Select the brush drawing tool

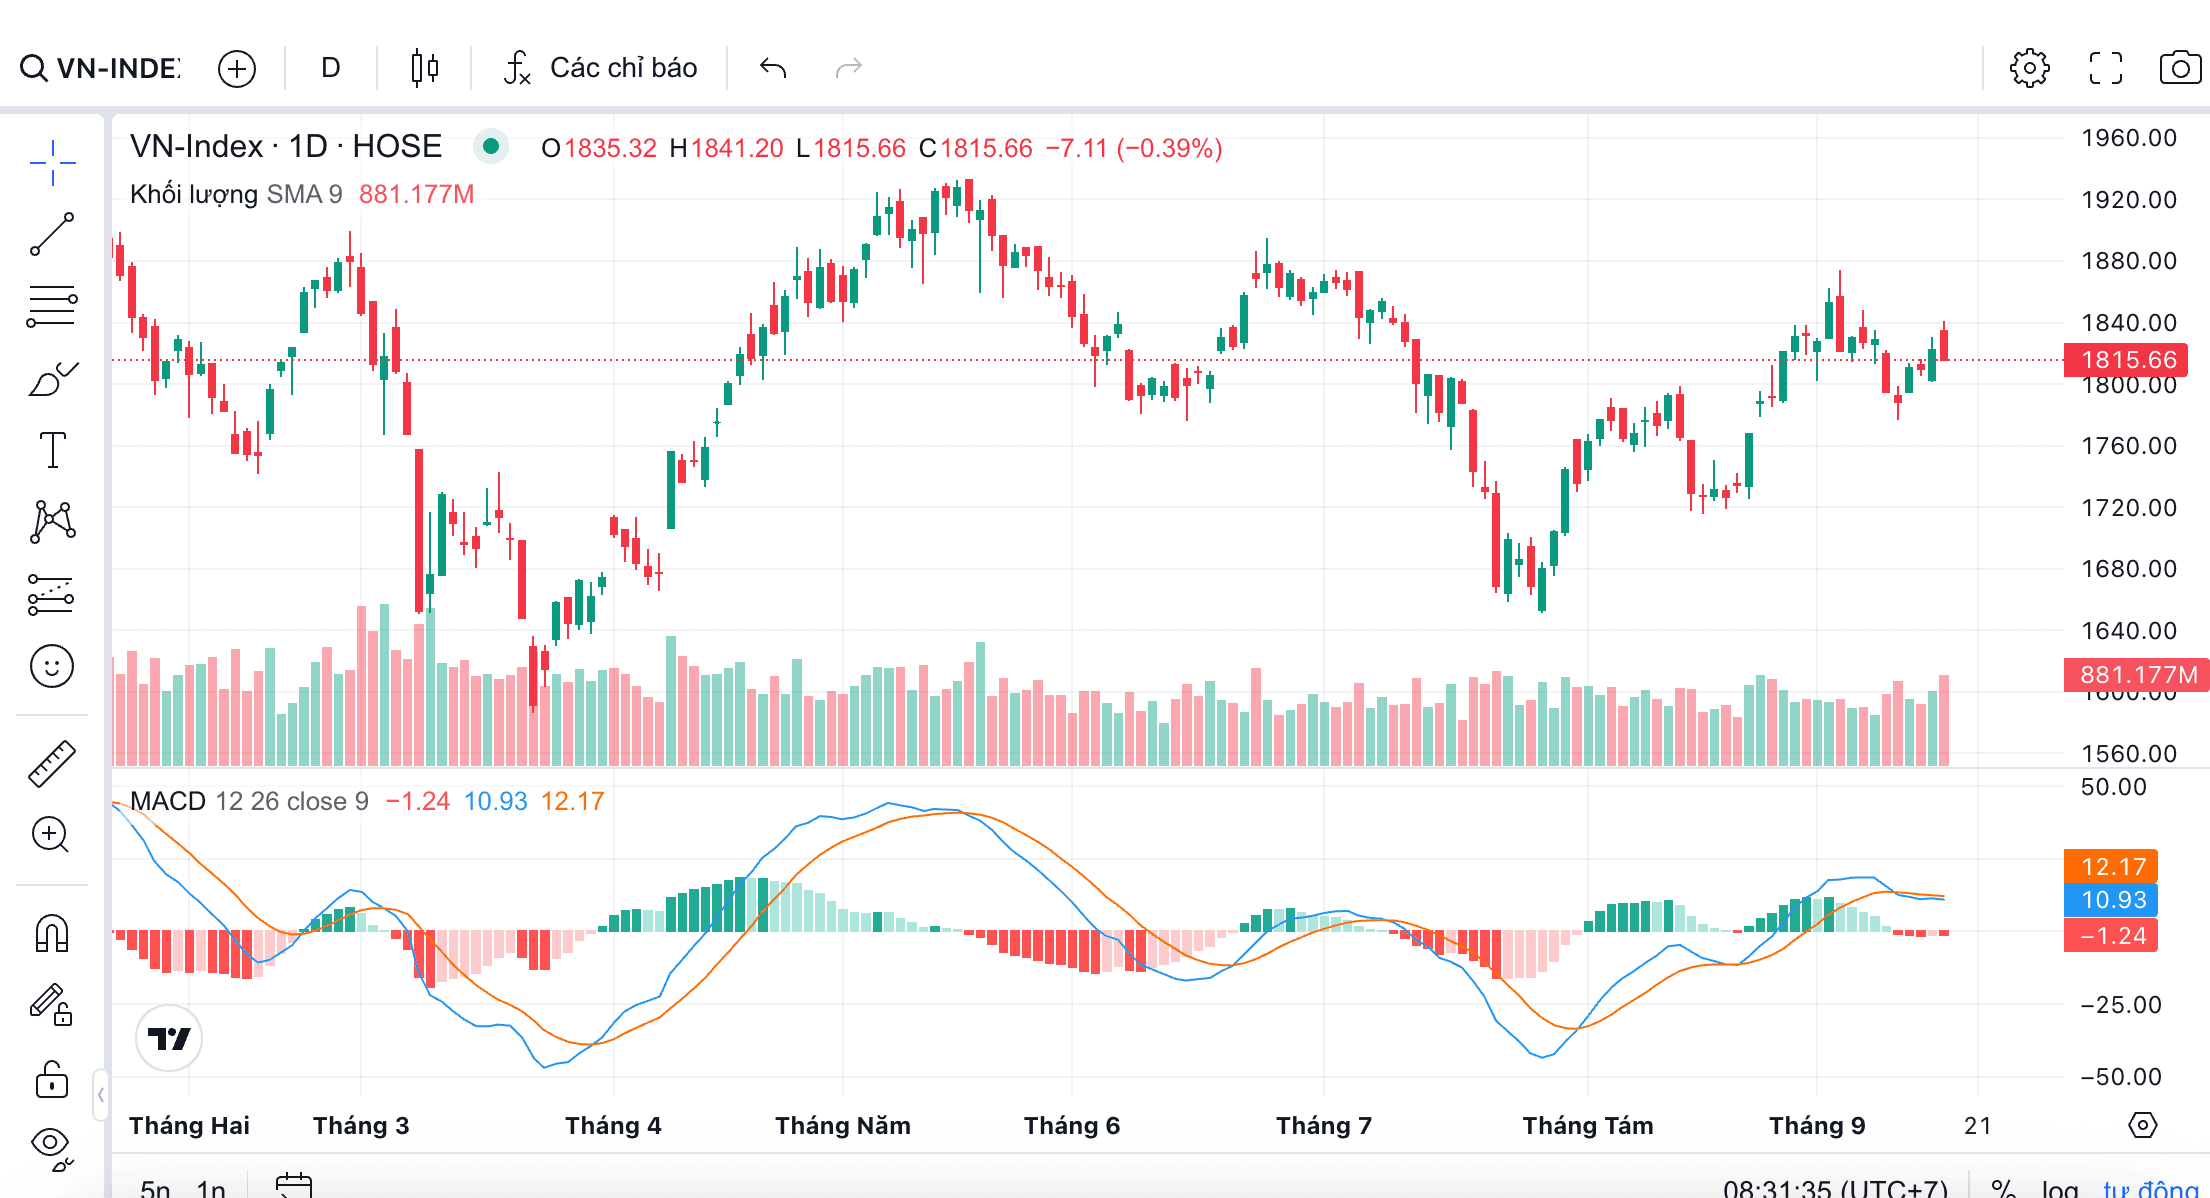click(x=52, y=380)
